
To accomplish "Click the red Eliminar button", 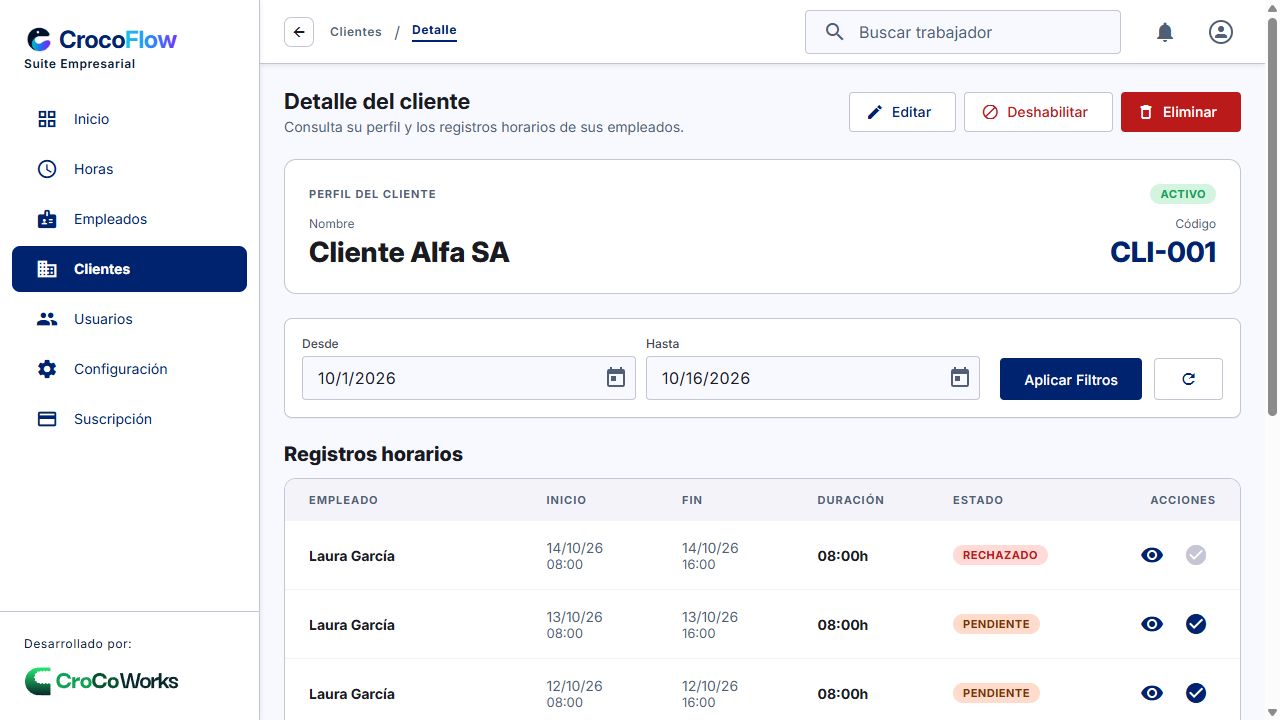I will click(1181, 112).
